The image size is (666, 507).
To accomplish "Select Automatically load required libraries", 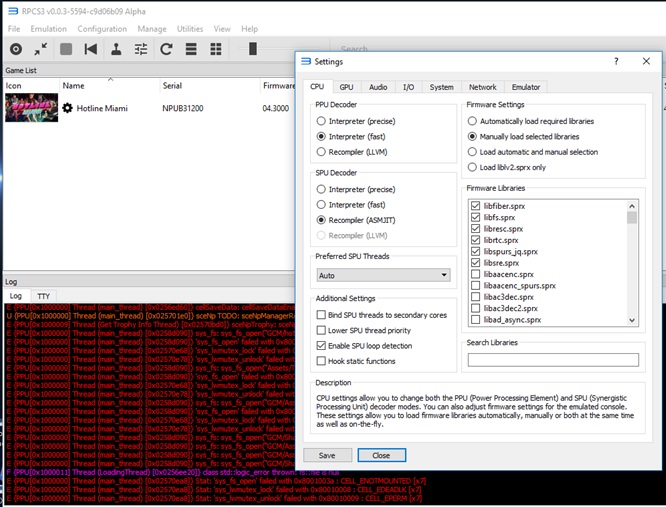I will (473, 121).
